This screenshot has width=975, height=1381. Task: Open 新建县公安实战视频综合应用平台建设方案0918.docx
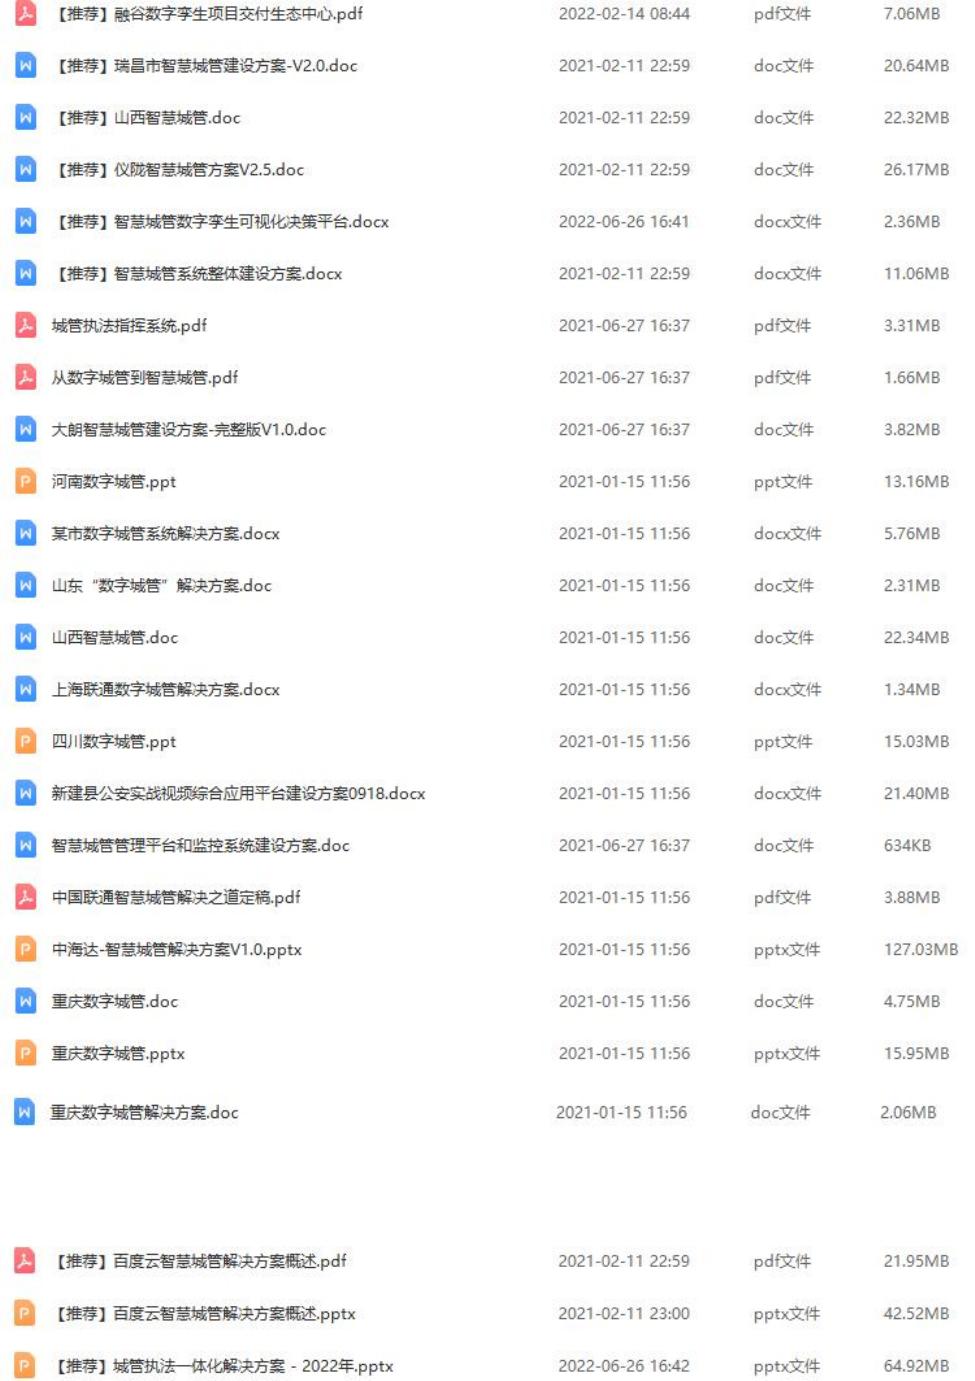tap(238, 794)
